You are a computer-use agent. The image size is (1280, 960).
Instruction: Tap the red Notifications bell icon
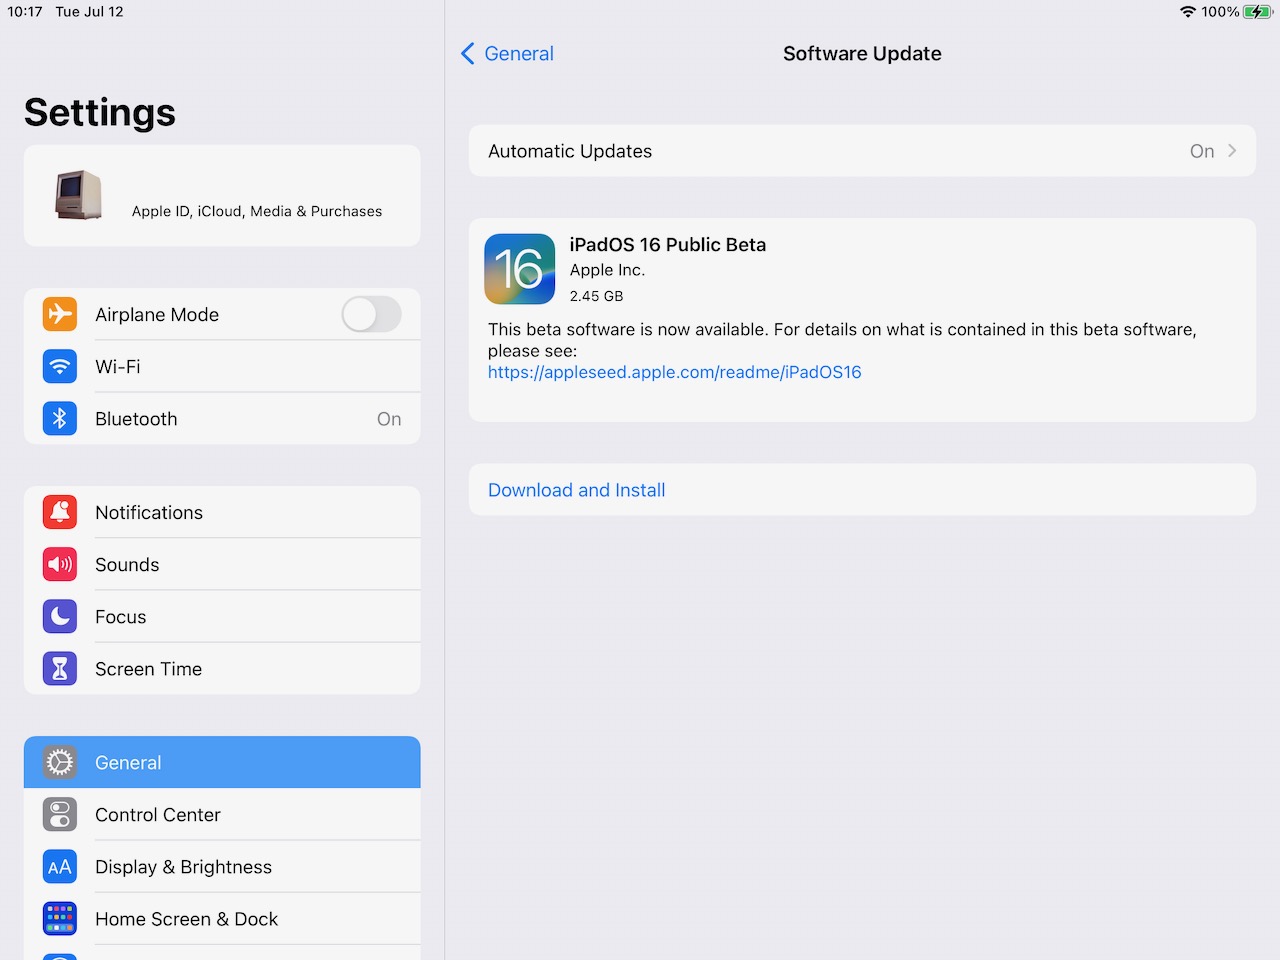[60, 512]
